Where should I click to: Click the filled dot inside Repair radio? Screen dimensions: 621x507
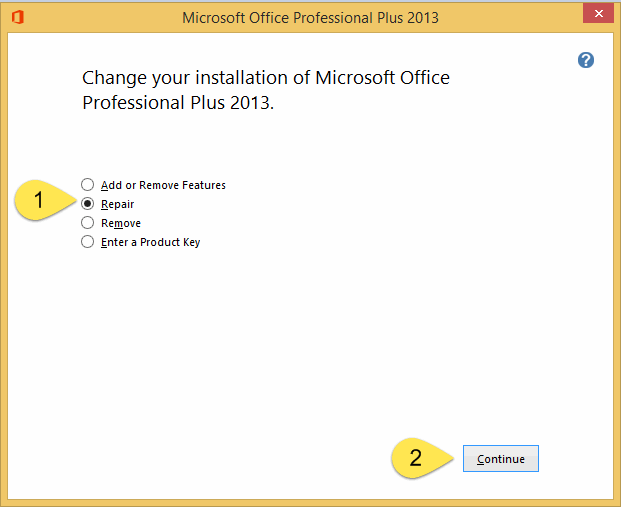(x=88, y=204)
